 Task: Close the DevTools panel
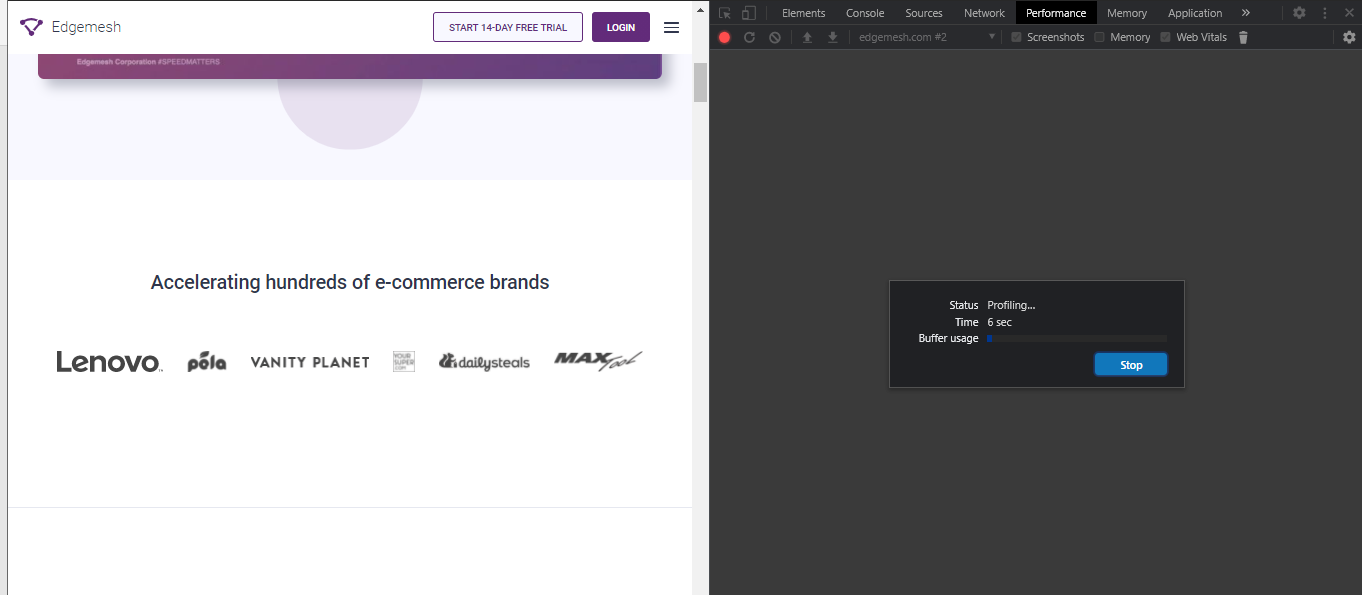click(1349, 13)
